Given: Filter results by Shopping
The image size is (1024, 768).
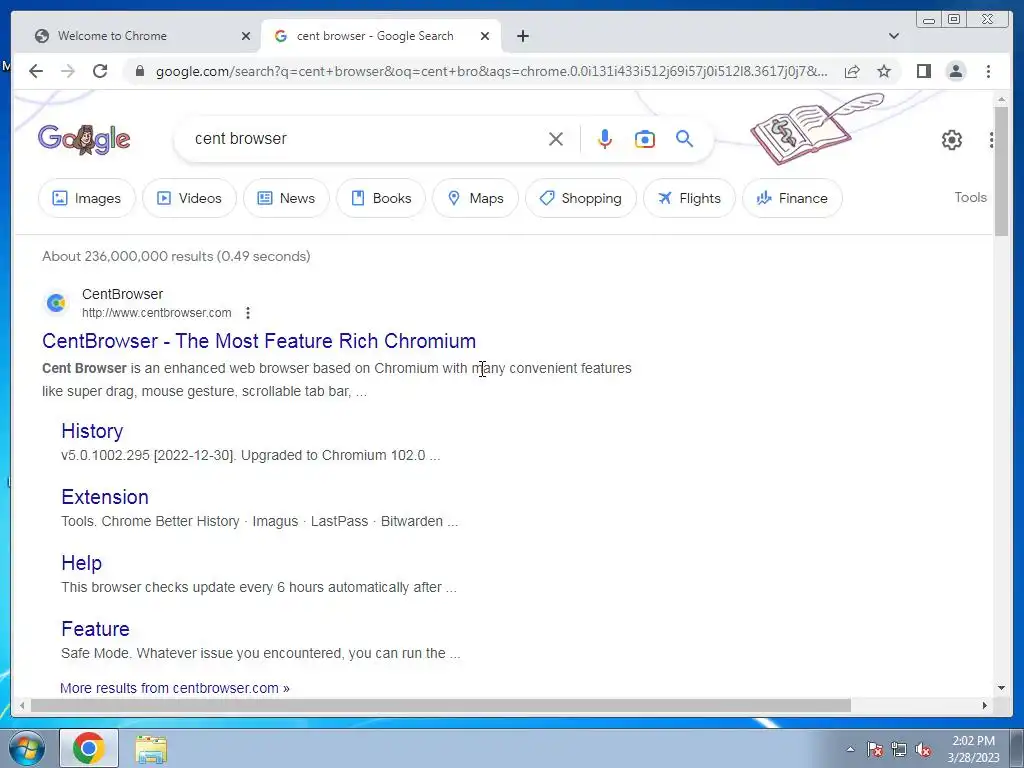Looking at the screenshot, I should pos(581,198).
